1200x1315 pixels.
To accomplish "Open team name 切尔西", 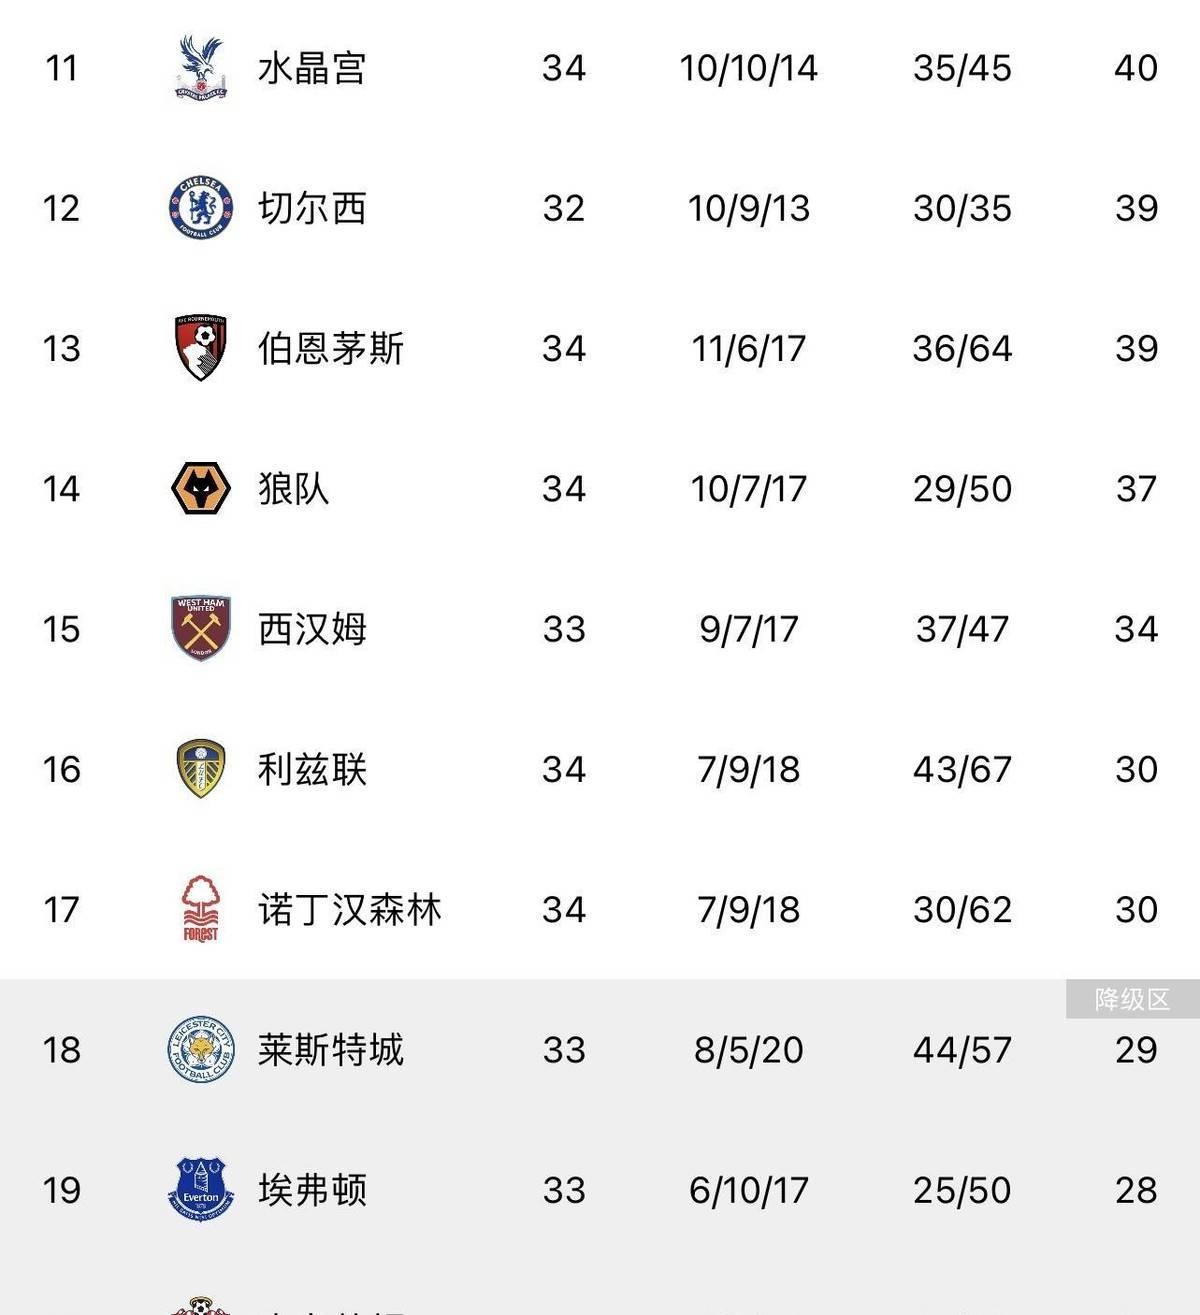I will click(312, 208).
